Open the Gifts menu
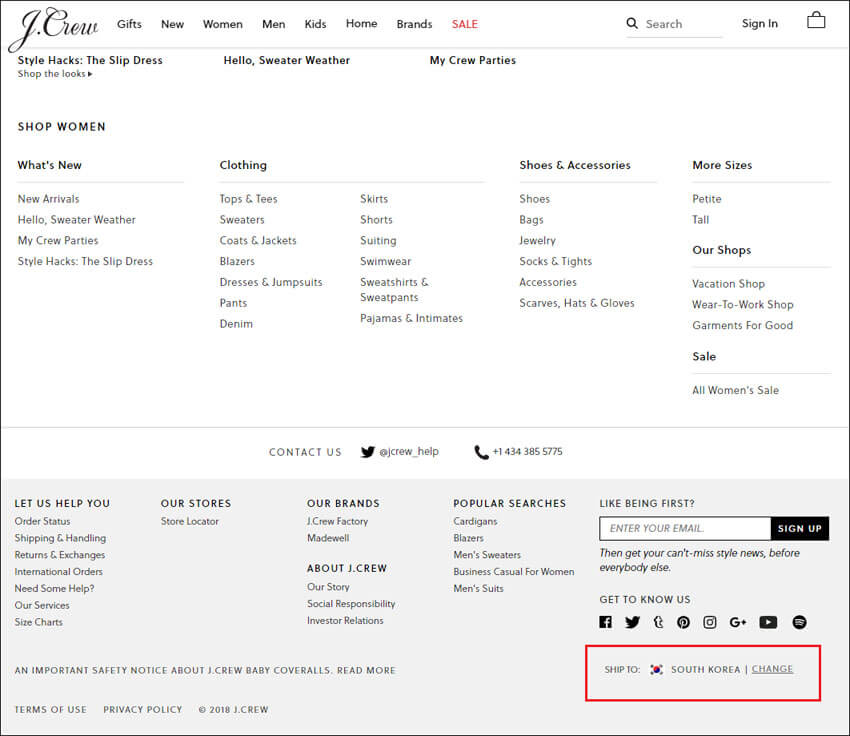Viewport: 850px width, 736px height. point(129,24)
